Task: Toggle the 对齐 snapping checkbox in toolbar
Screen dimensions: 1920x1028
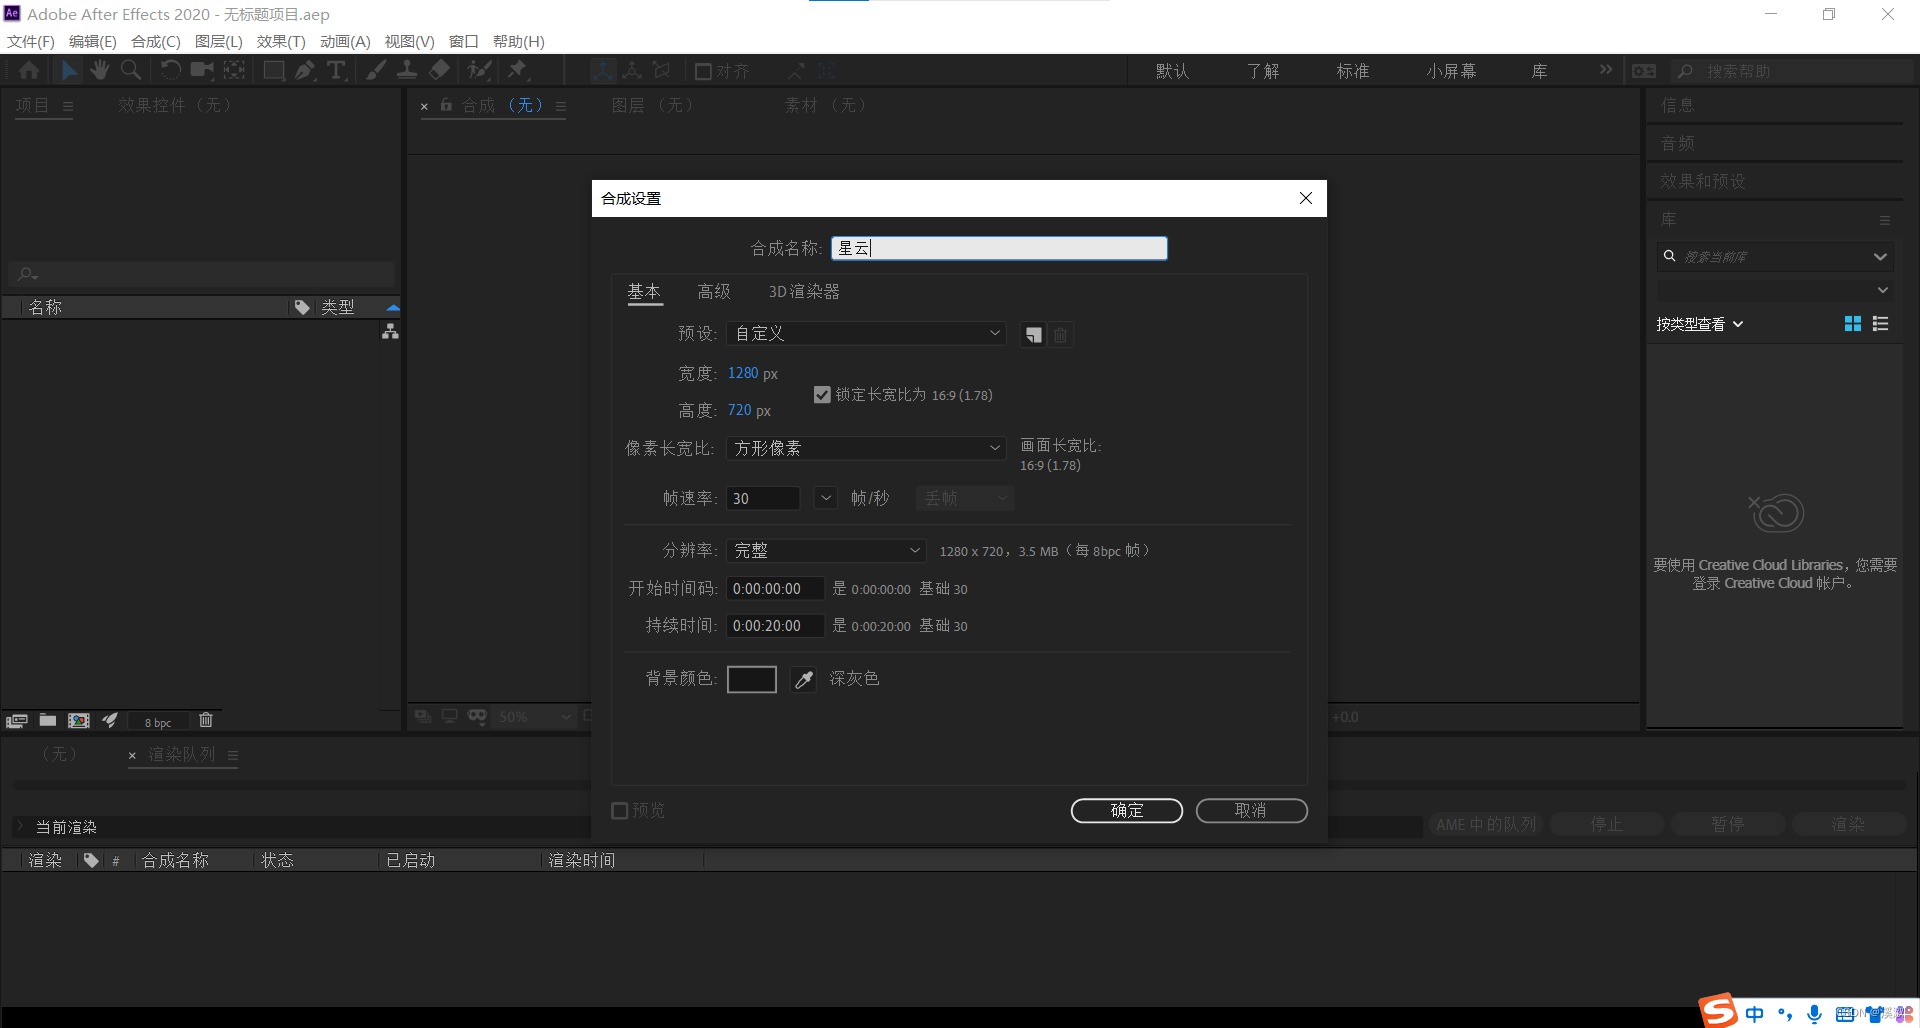Action: pos(703,71)
